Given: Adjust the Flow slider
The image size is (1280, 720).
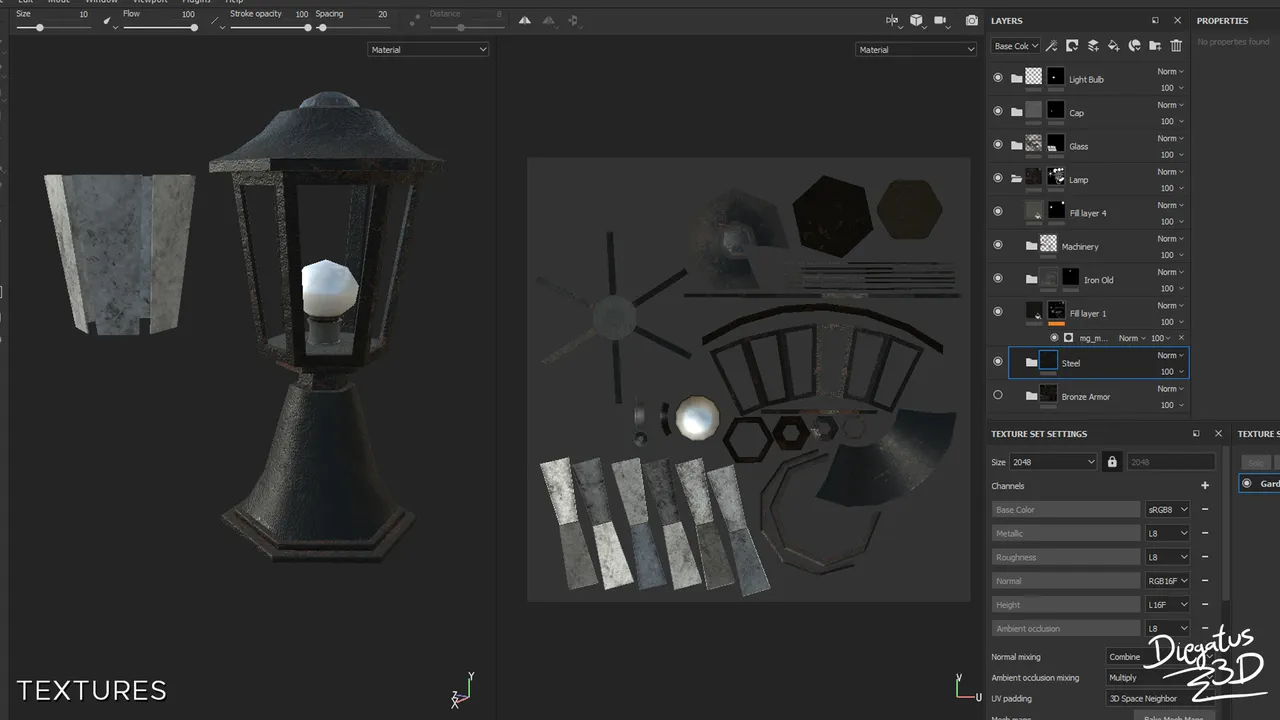Looking at the screenshot, I should pos(159,27).
